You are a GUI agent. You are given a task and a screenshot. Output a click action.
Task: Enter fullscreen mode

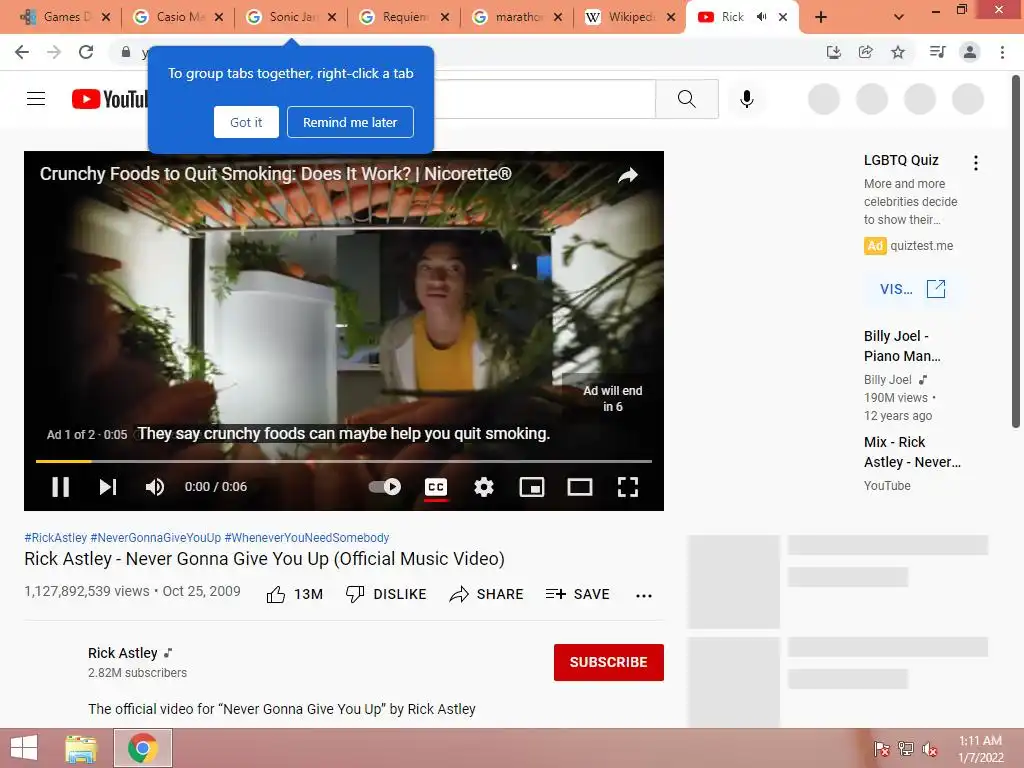pyautogui.click(x=628, y=487)
